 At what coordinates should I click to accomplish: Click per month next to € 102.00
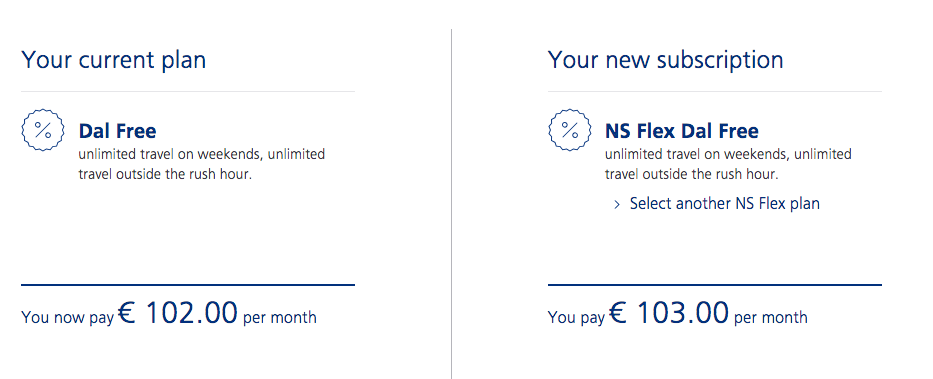coord(280,317)
